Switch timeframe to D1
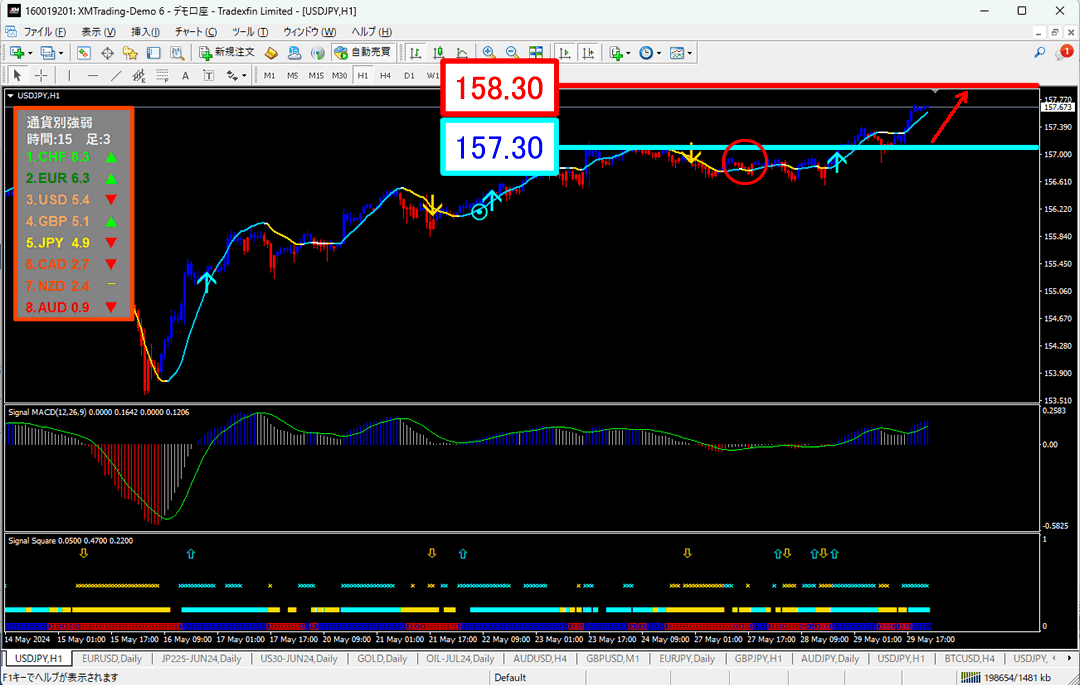This screenshot has height=685, width=1080. click(x=409, y=75)
